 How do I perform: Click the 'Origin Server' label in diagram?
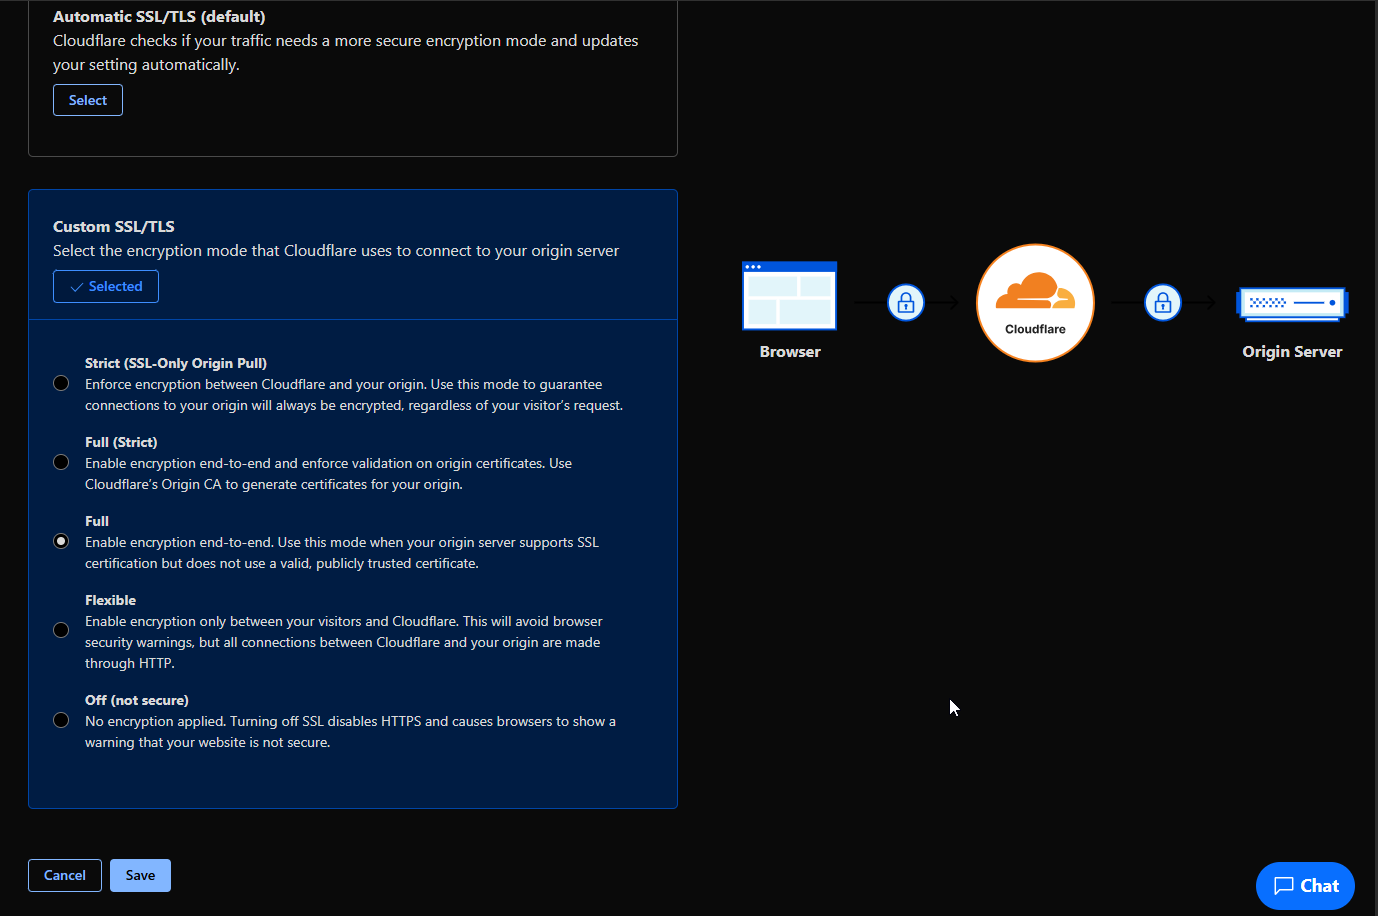[x=1292, y=352]
